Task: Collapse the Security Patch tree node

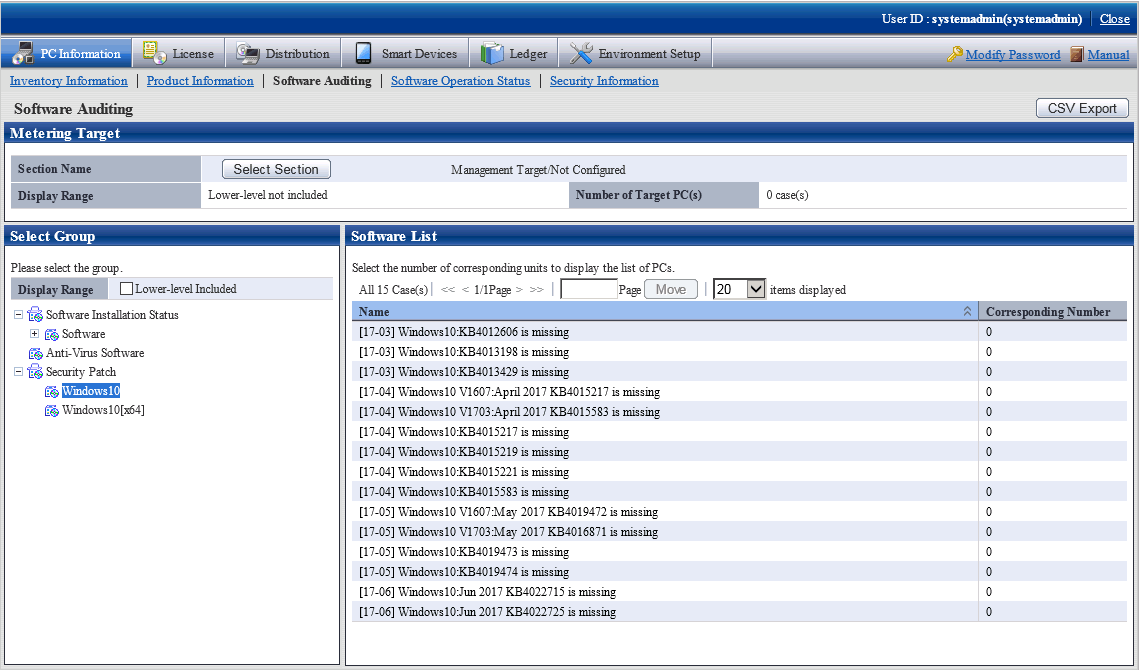Action: 18,371
